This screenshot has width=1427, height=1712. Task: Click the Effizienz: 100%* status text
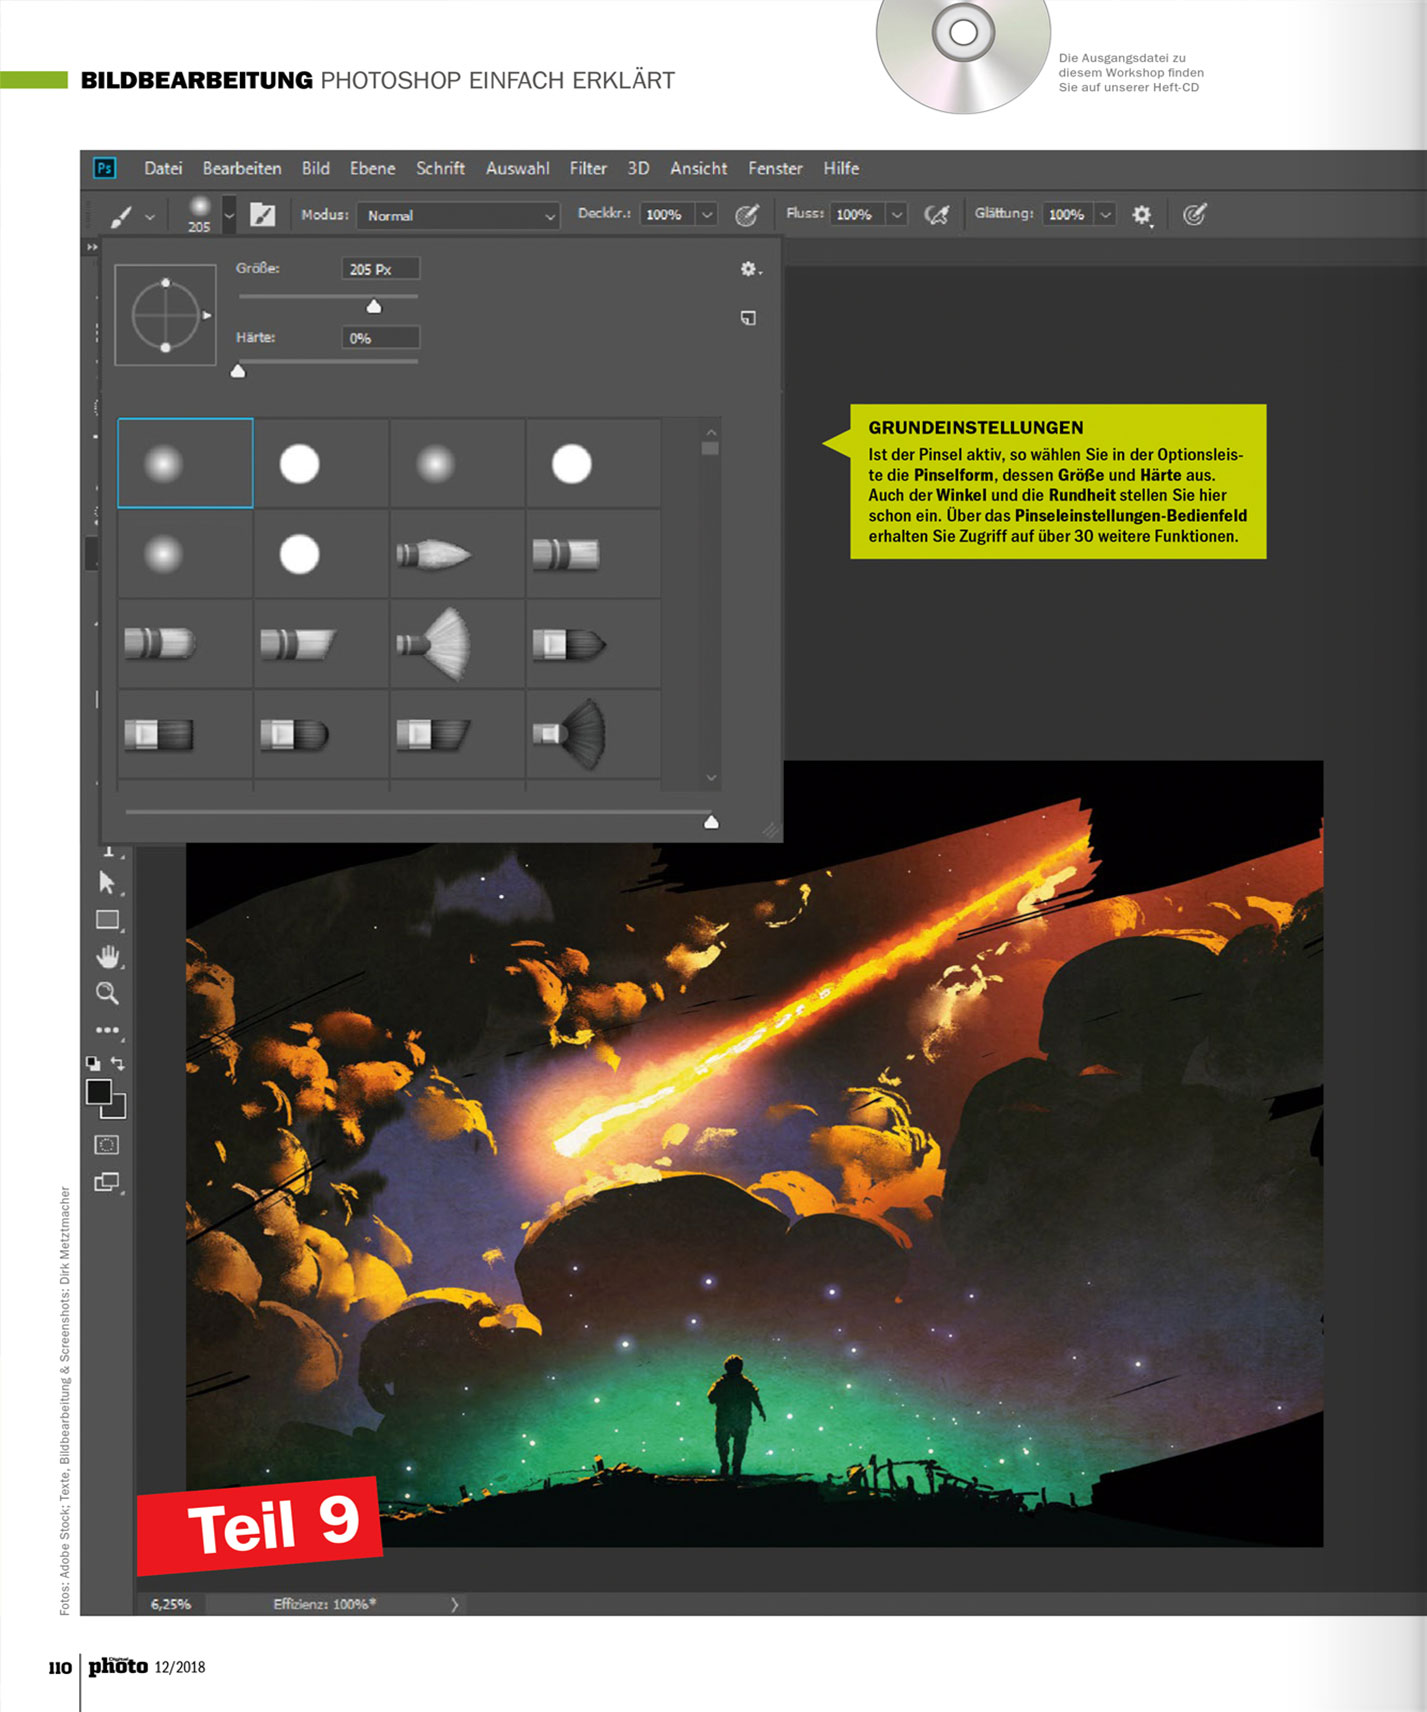pyautogui.click(x=325, y=1604)
